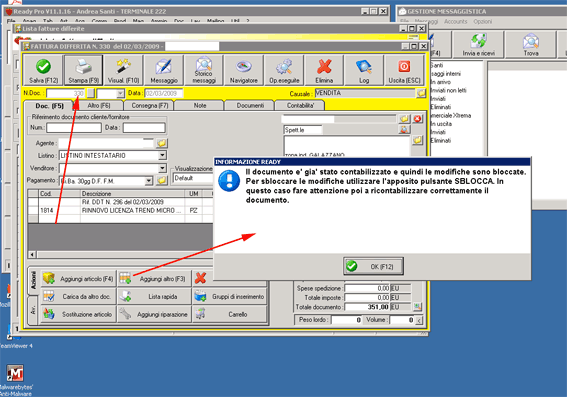Screen dimensions: 567x397
Task: Open Gruppi di inserimento button
Action: [x=230, y=296]
